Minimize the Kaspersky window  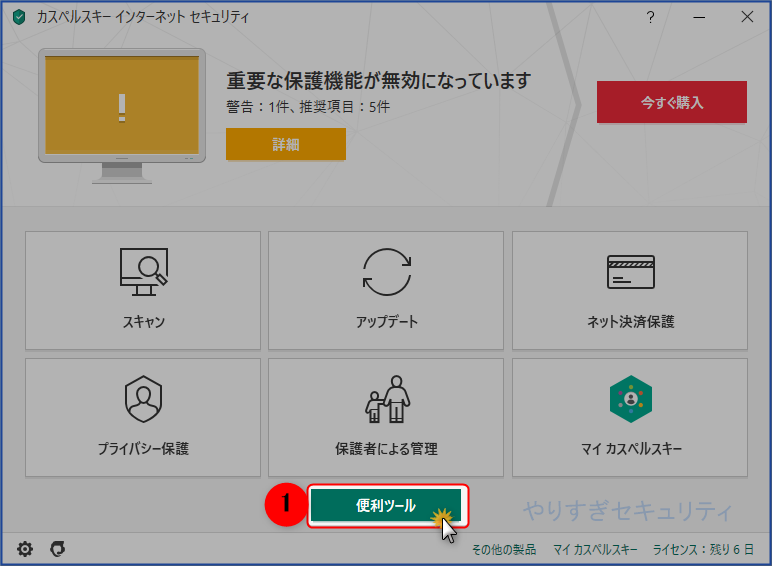699,17
